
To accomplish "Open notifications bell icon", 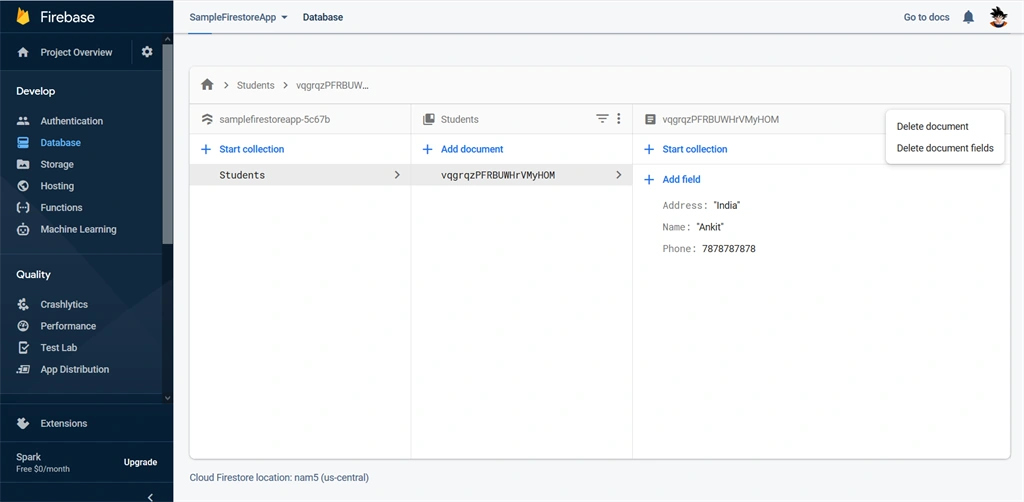I will (x=968, y=18).
